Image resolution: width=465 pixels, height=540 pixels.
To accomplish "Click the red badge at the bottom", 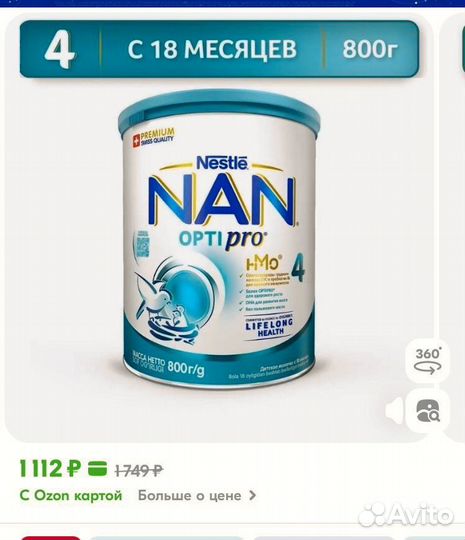I will point(51,538).
